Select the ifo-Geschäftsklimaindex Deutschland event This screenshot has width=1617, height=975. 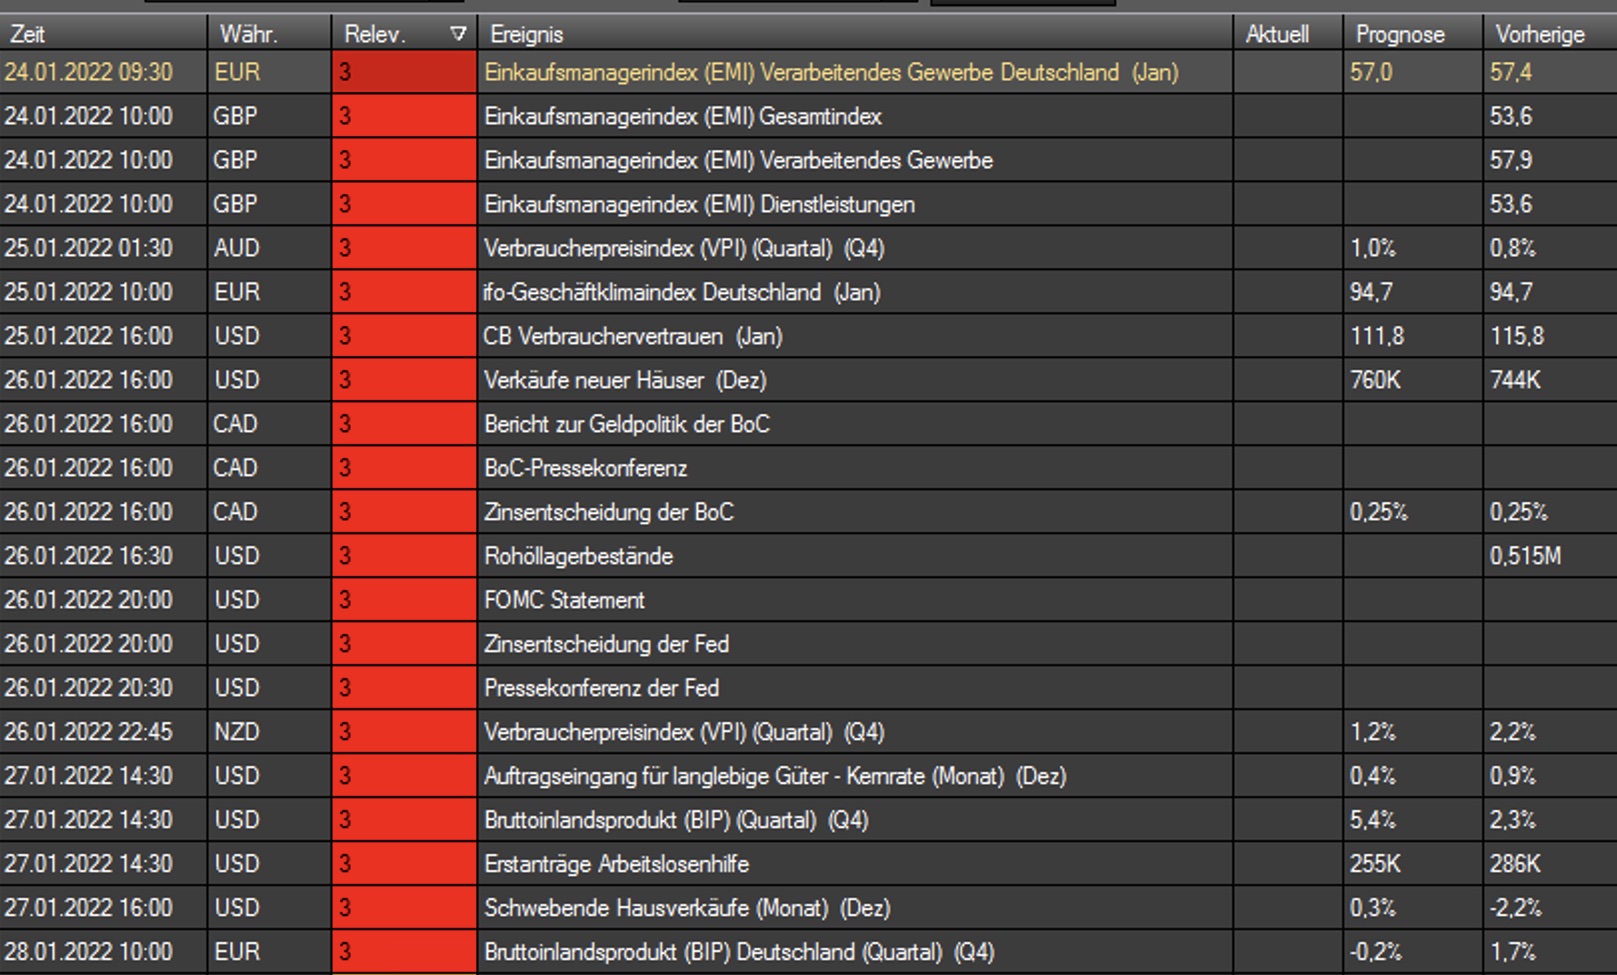tap(682, 292)
